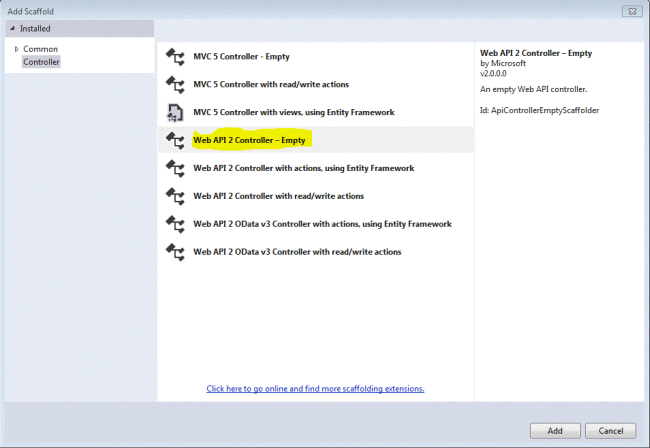Click icon for Web API 2 Controller with read/write actions
The height and width of the screenshot is (448, 650).
[175, 196]
